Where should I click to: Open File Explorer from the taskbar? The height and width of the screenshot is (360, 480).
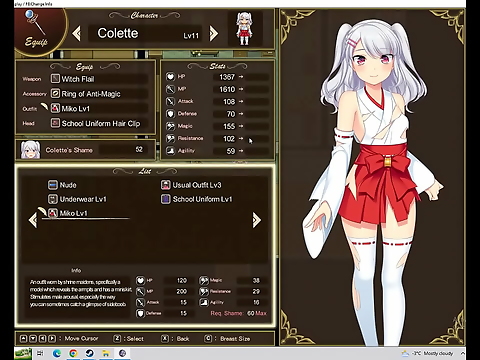tap(106, 353)
